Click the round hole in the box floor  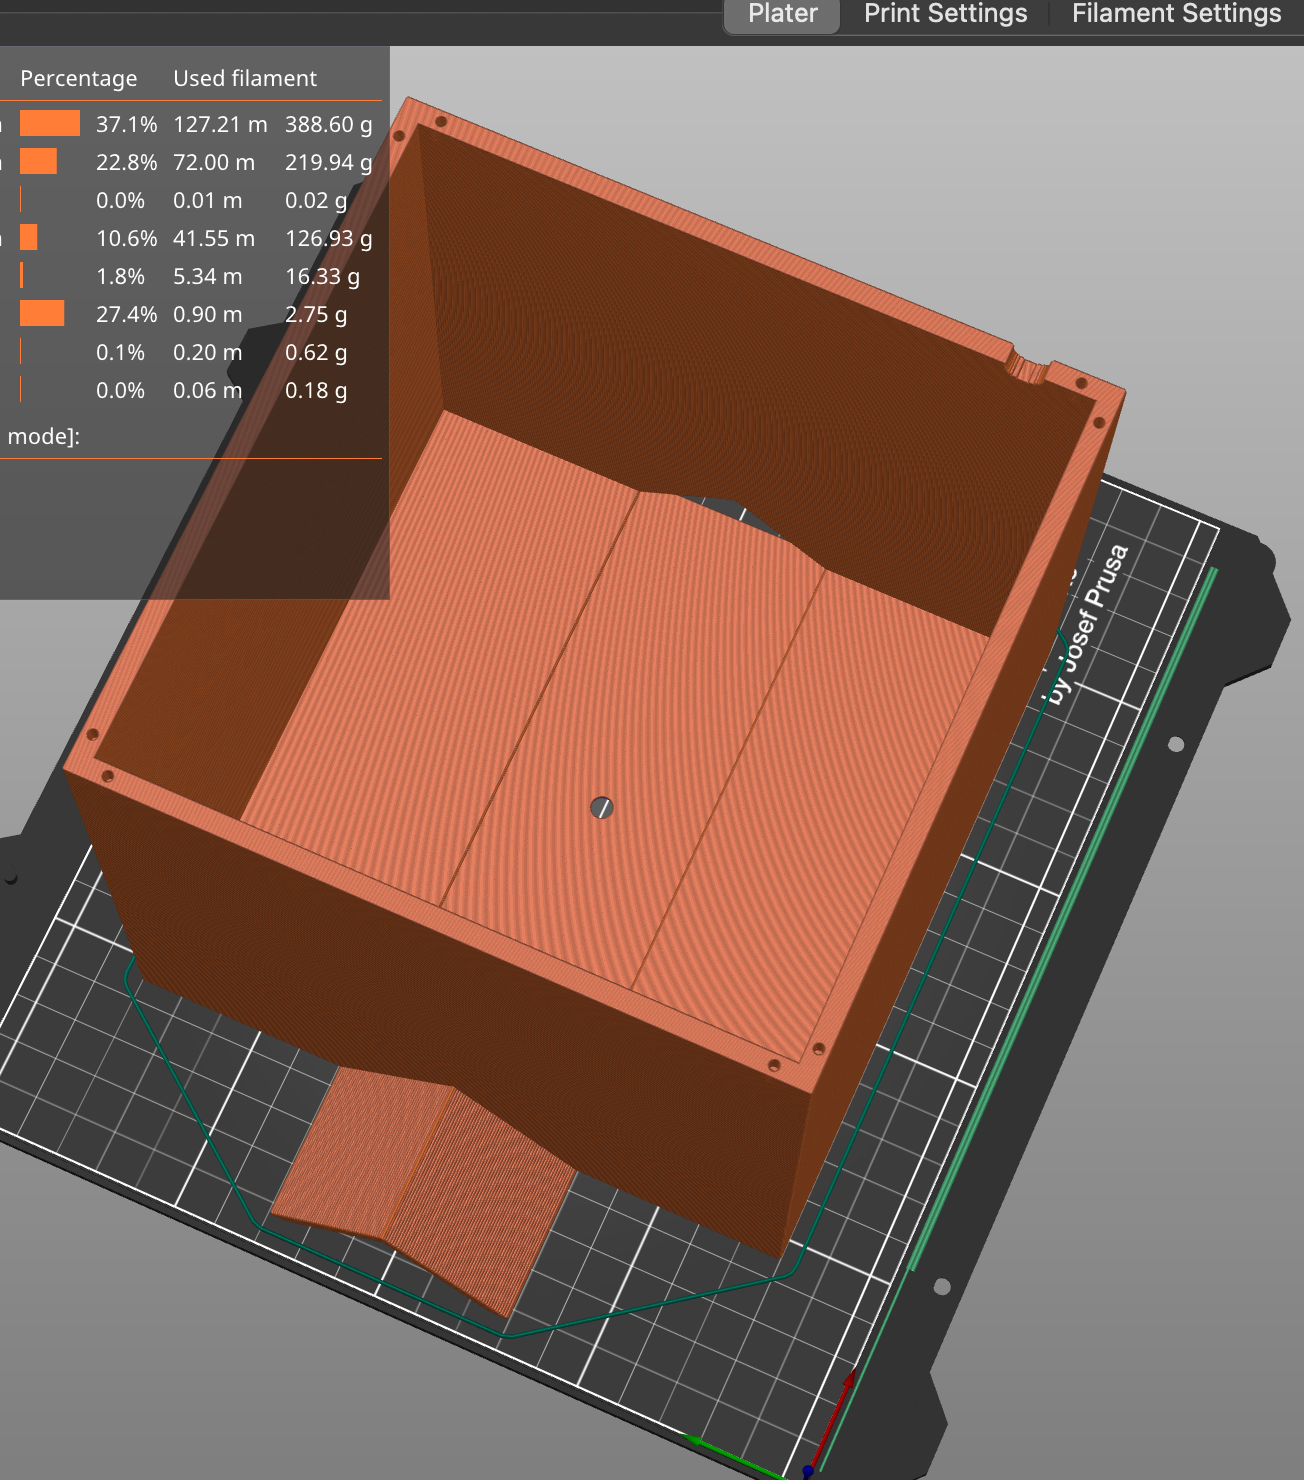point(601,808)
